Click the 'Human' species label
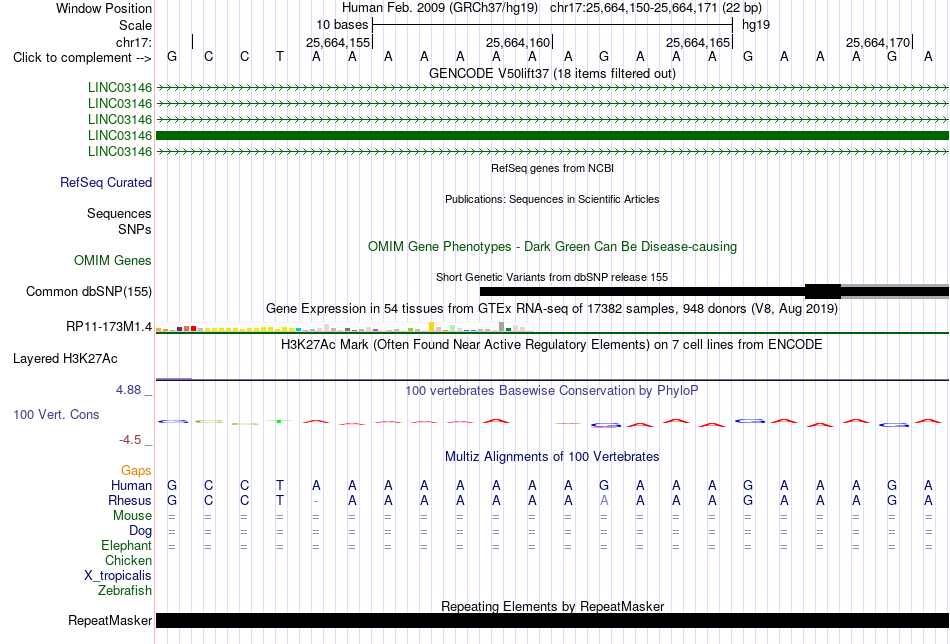 (x=131, y=485)
